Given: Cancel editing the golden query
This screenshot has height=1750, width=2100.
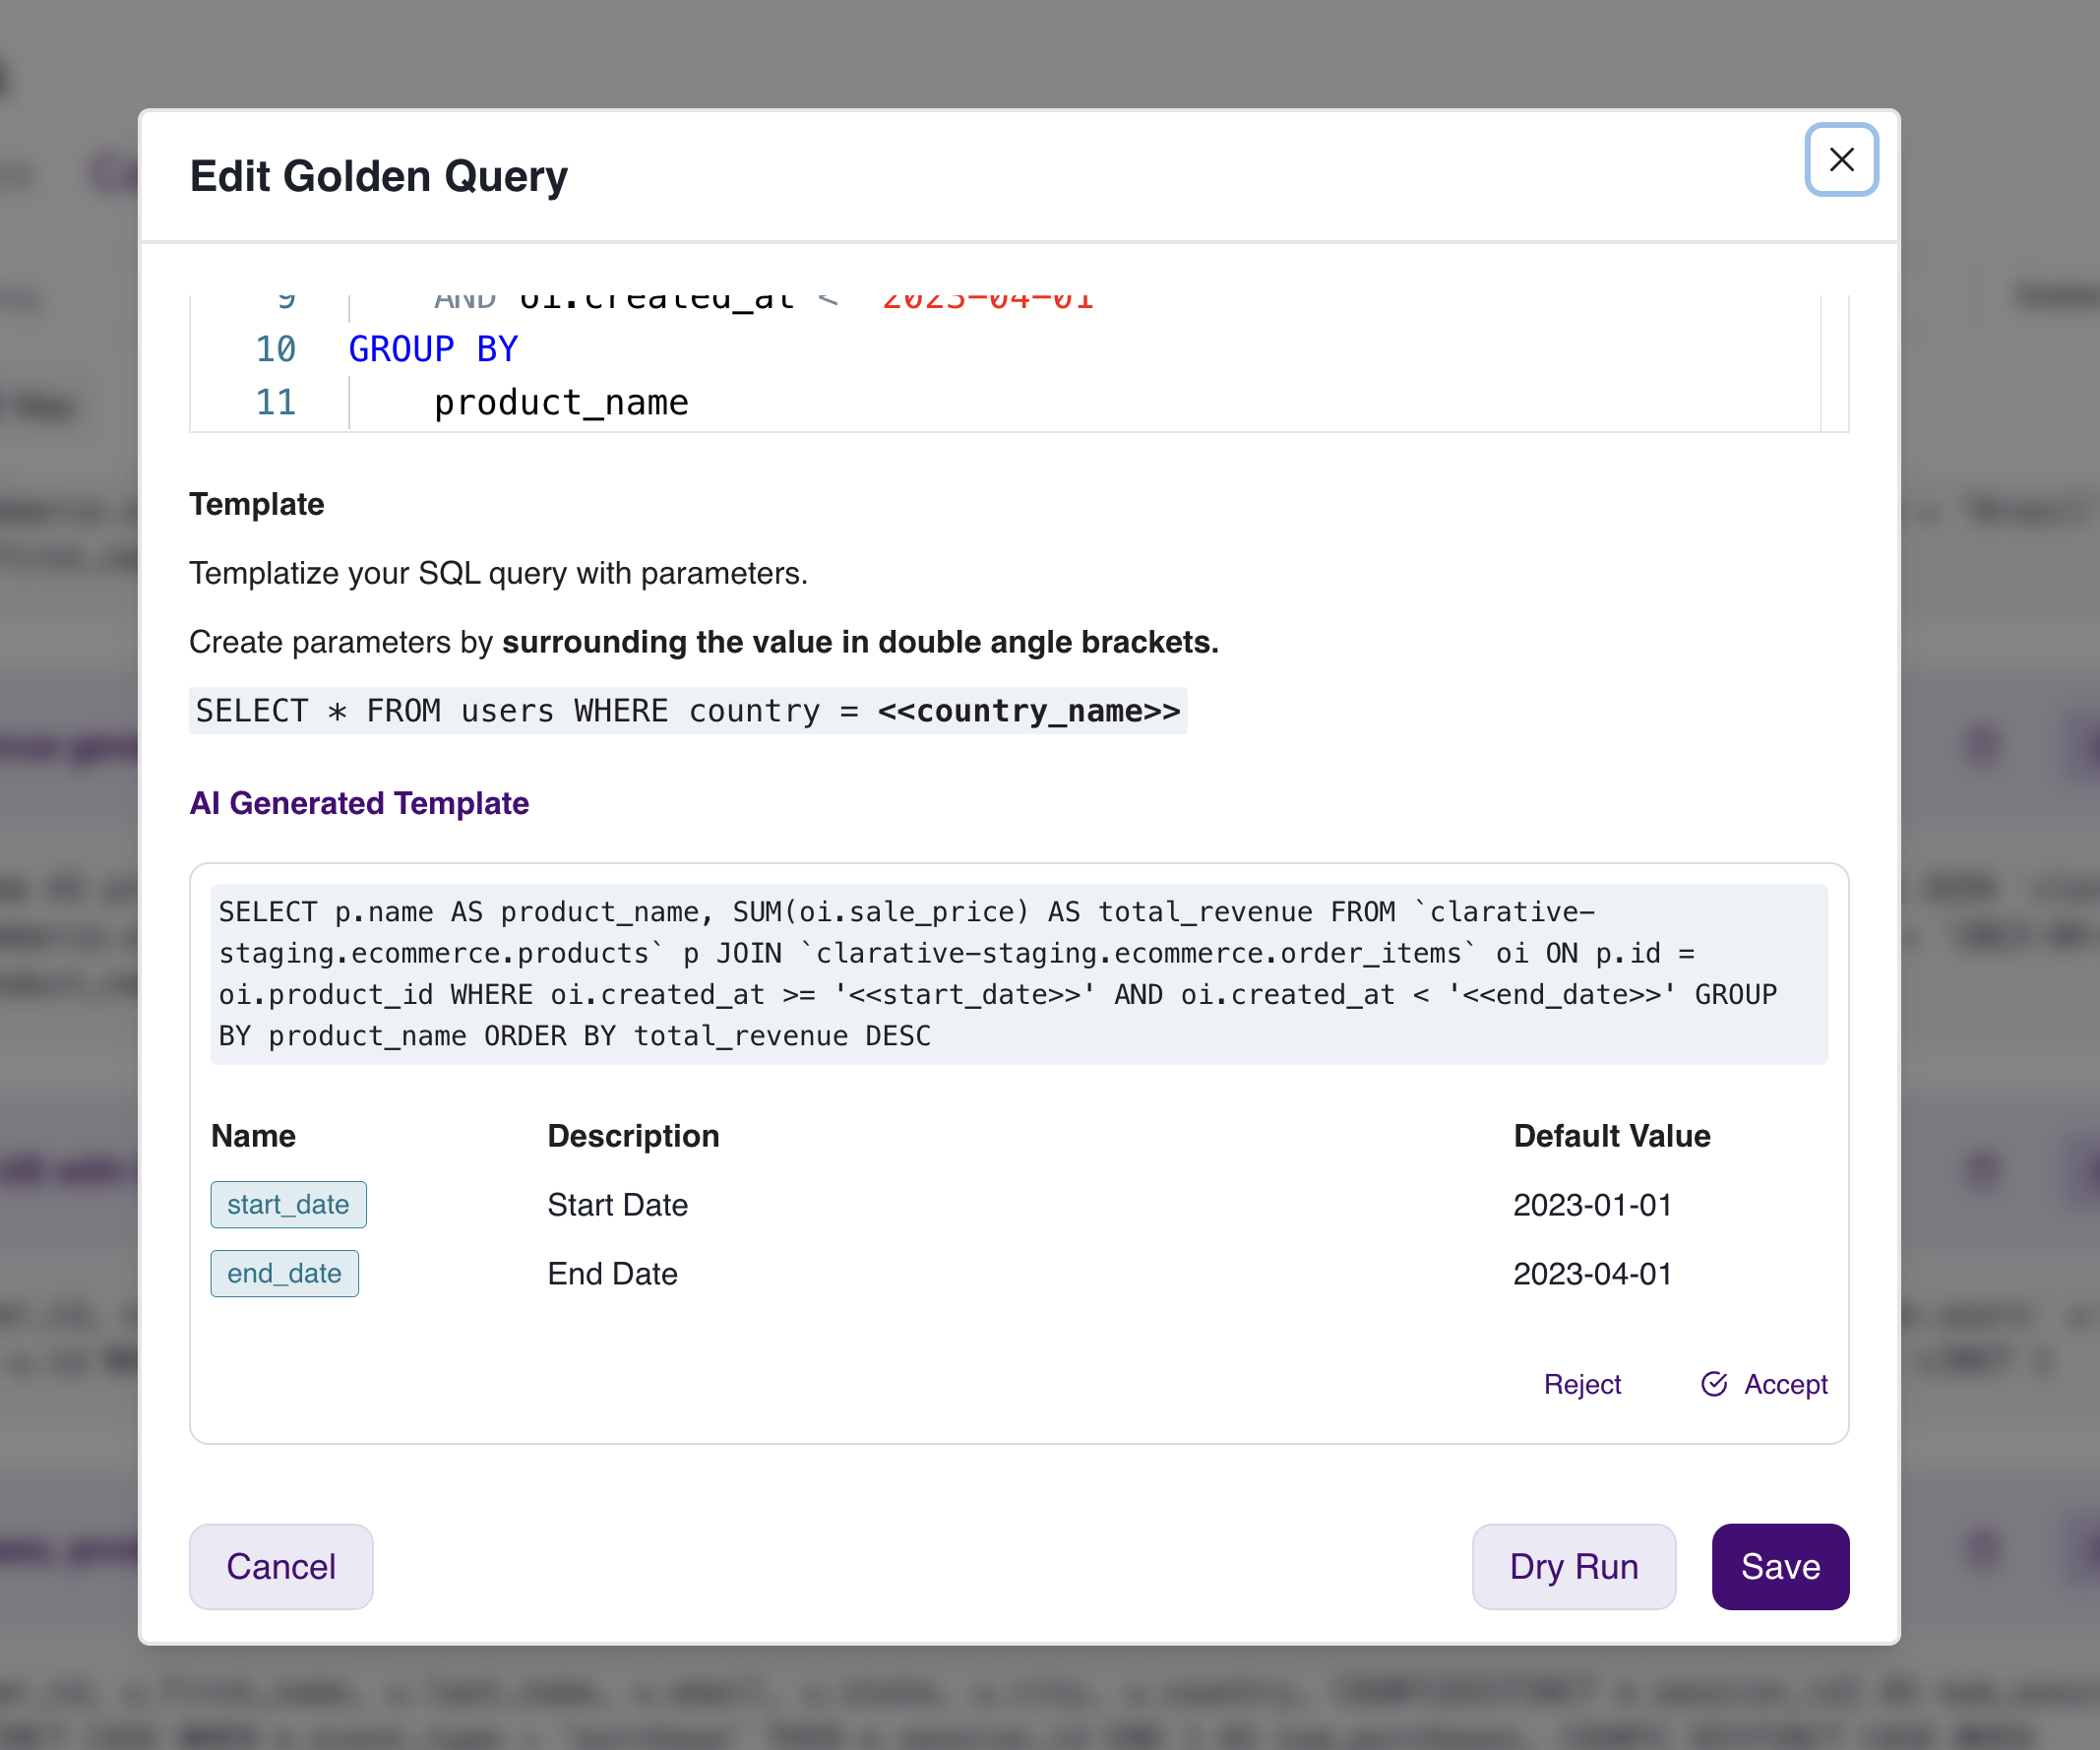Looking at the screenshot, I should [x=281, y=1566].
